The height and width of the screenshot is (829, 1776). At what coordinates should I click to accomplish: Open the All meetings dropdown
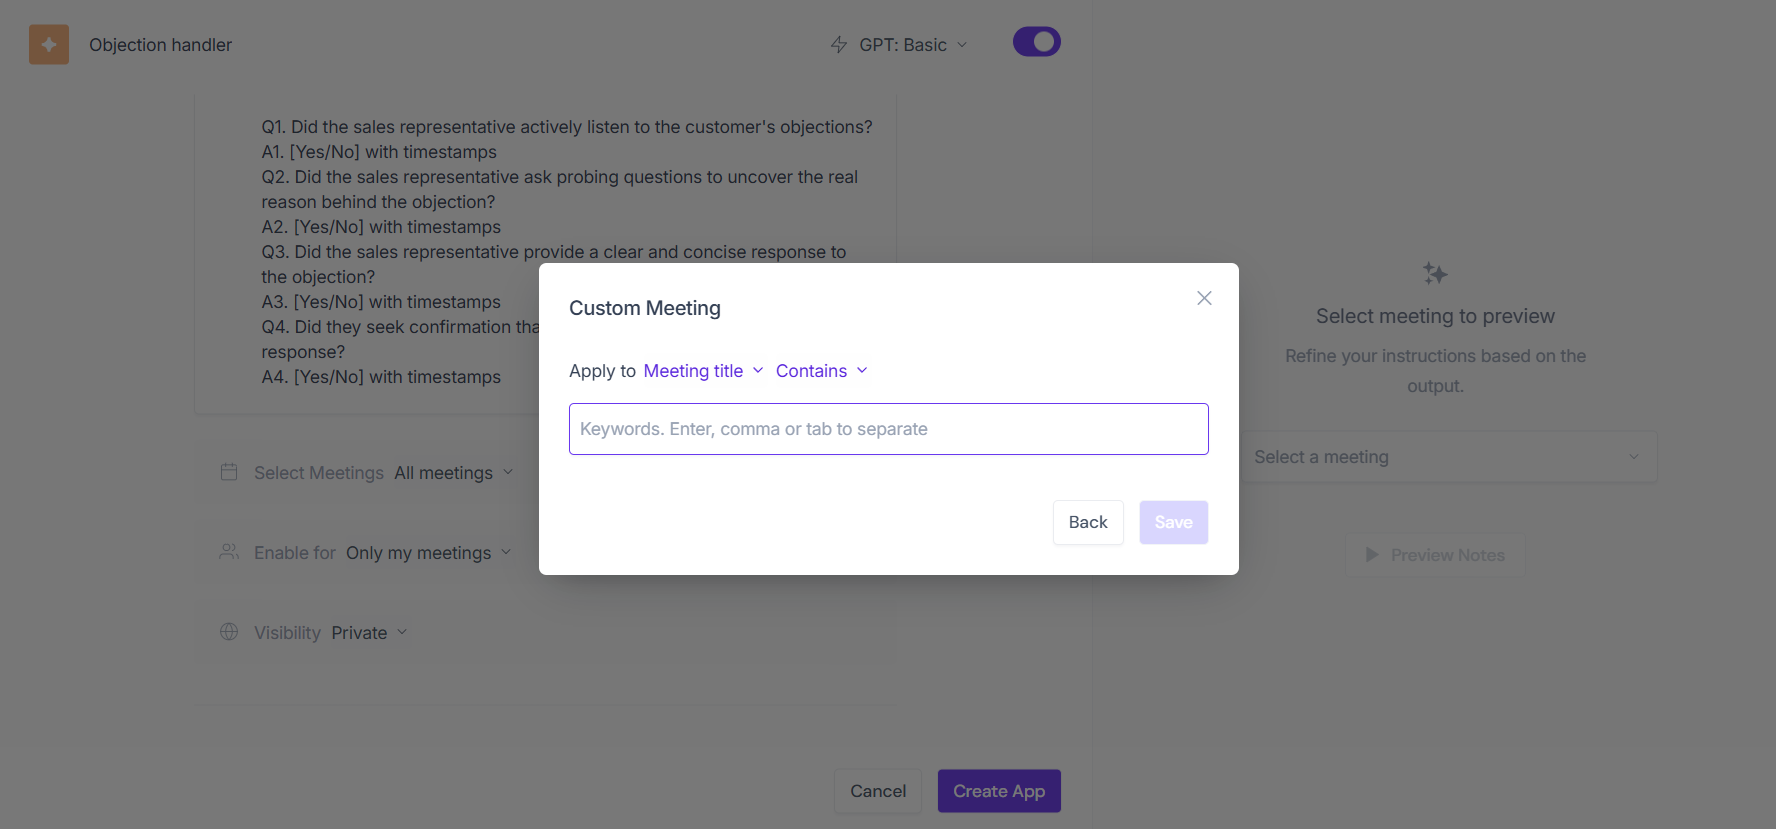pyautogui.click(x=453, y=473)
